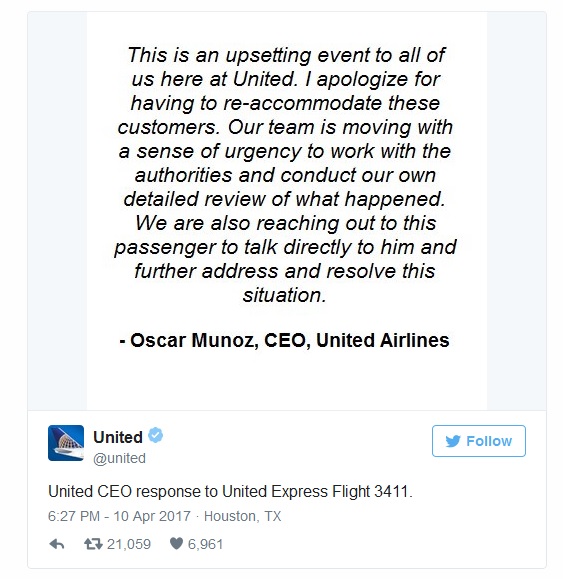563x579 pixels.
Task: View the 6,961 likes count
Action: coord(205,544)
